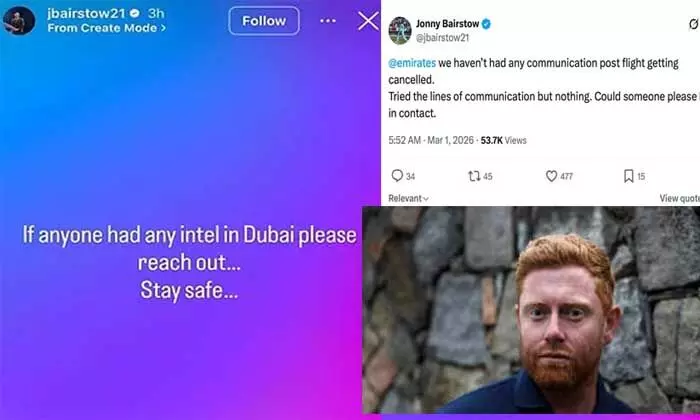The width and height of the screenshot is (700, 420).
Task: Click the reply comment bubble icon
Action: point(397,176)
